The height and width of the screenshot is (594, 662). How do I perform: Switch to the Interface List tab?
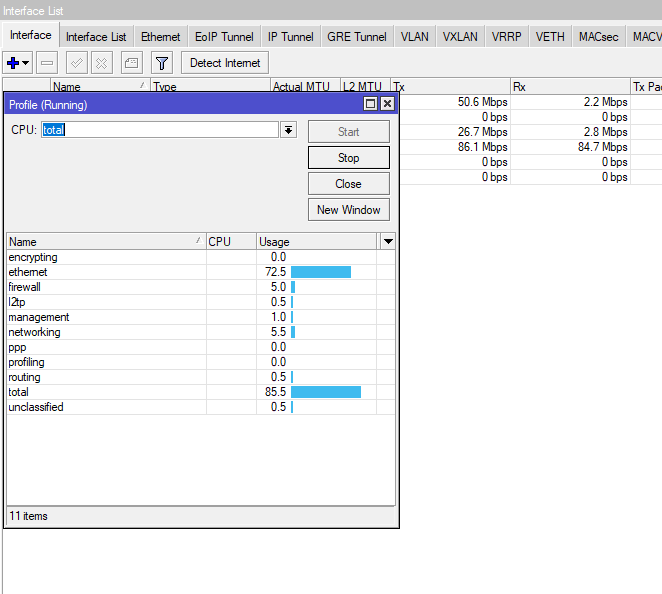96,37
